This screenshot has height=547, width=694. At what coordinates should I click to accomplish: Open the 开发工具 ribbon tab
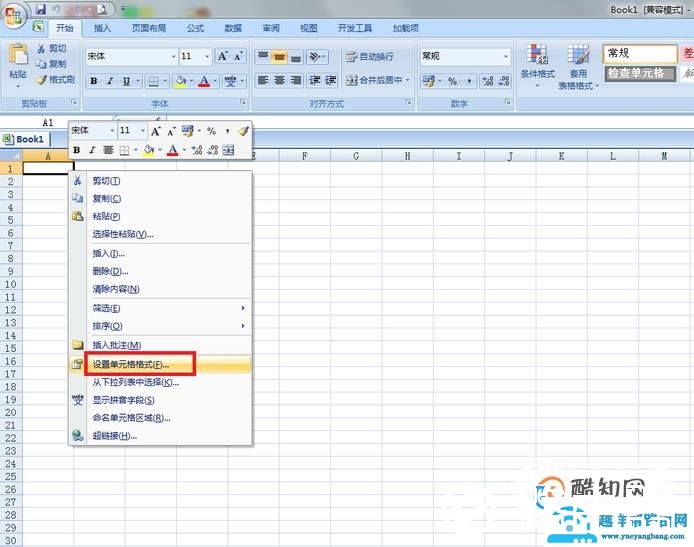(355, 28)
